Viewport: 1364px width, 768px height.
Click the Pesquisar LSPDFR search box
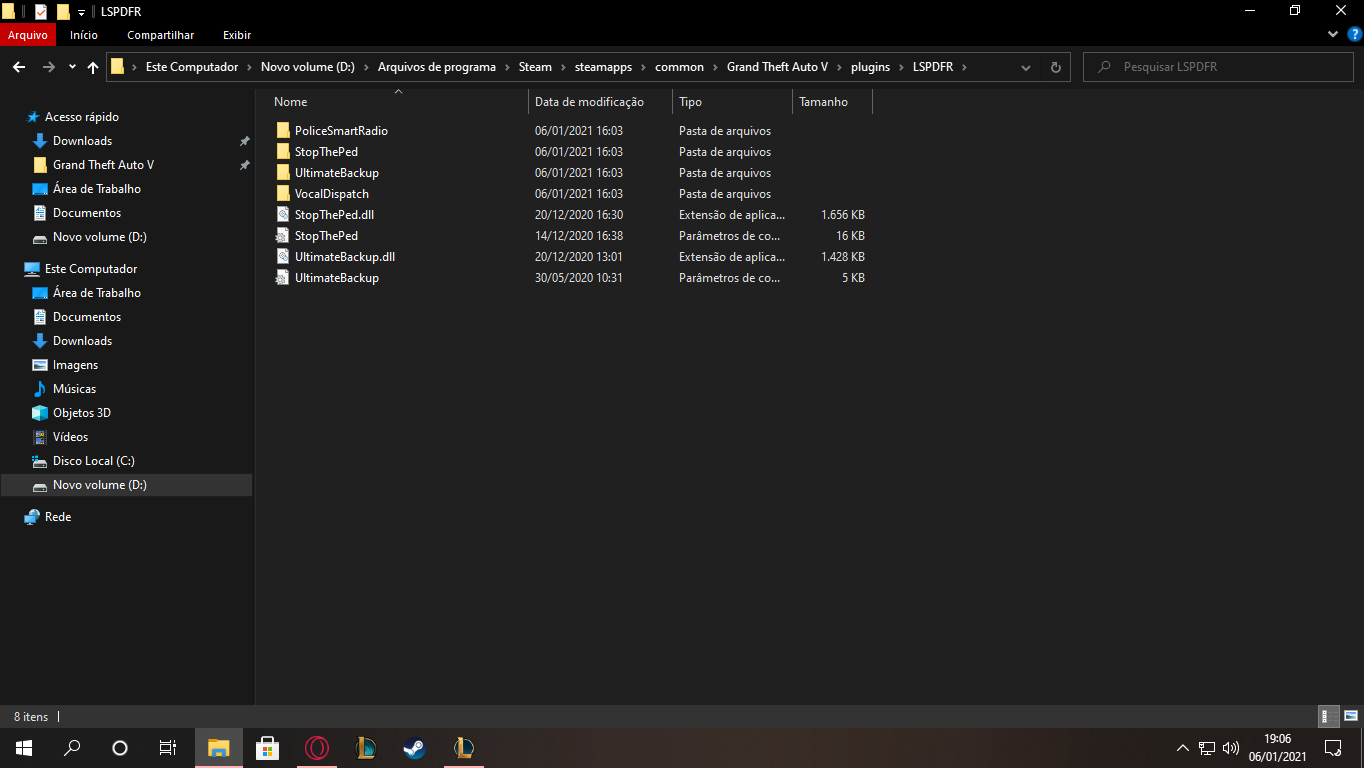click(1218, 67)
